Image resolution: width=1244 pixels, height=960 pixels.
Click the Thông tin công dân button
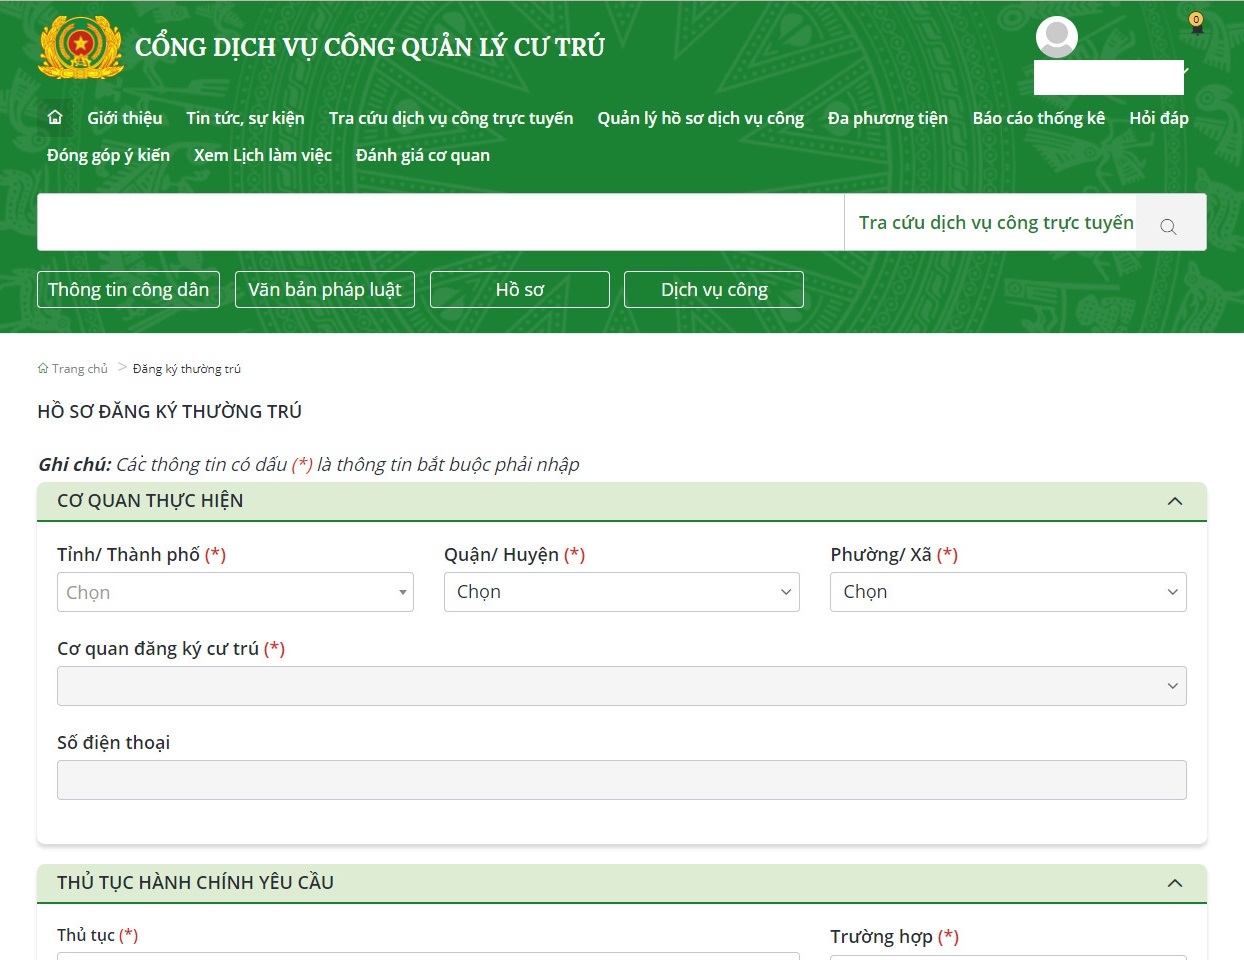coord(128,289)
